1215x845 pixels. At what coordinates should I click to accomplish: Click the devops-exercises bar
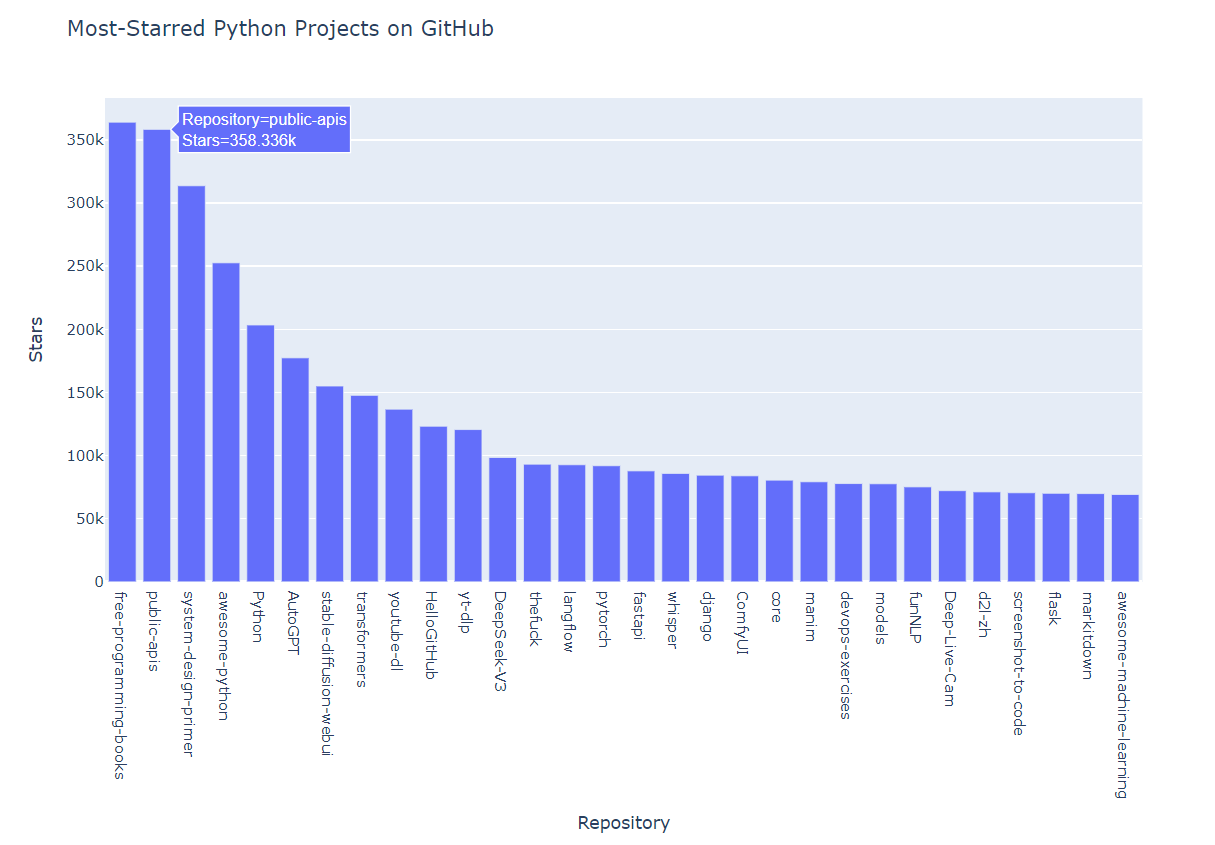coord(849,533)
